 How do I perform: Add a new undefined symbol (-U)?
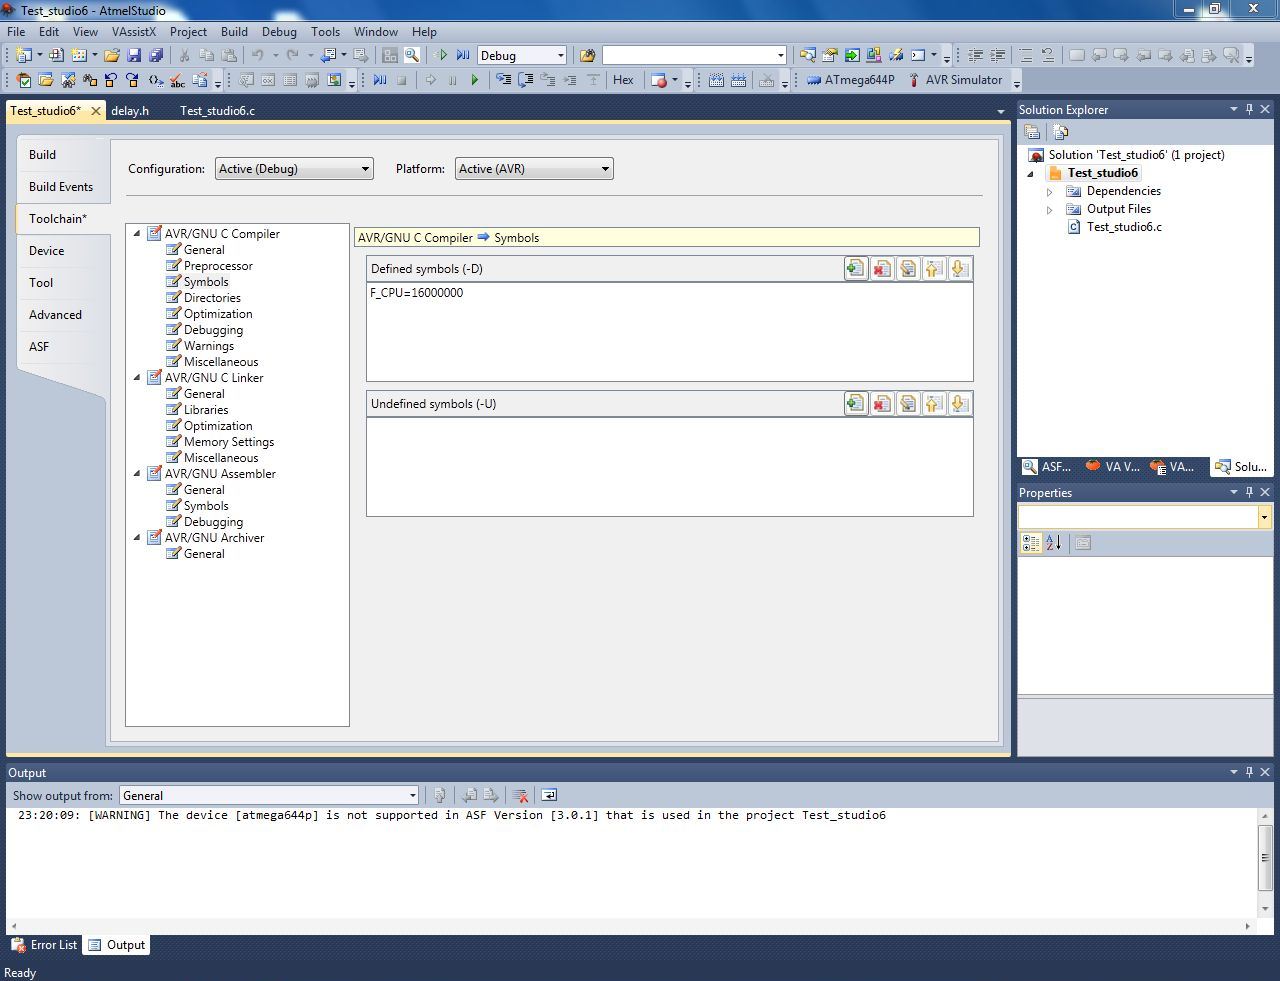pos(855,403)
